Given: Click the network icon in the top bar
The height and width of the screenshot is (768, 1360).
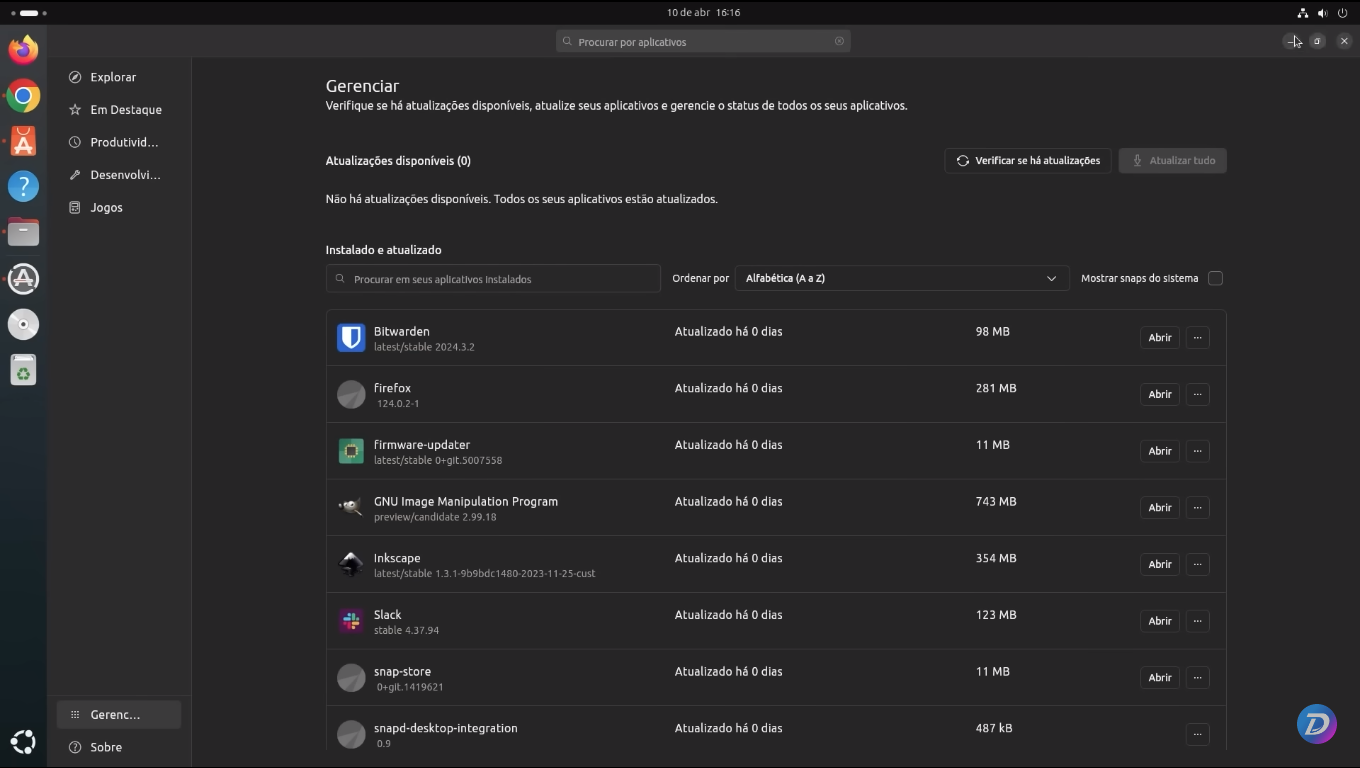Looking at the screenshot, I should tap(1302, 13).
